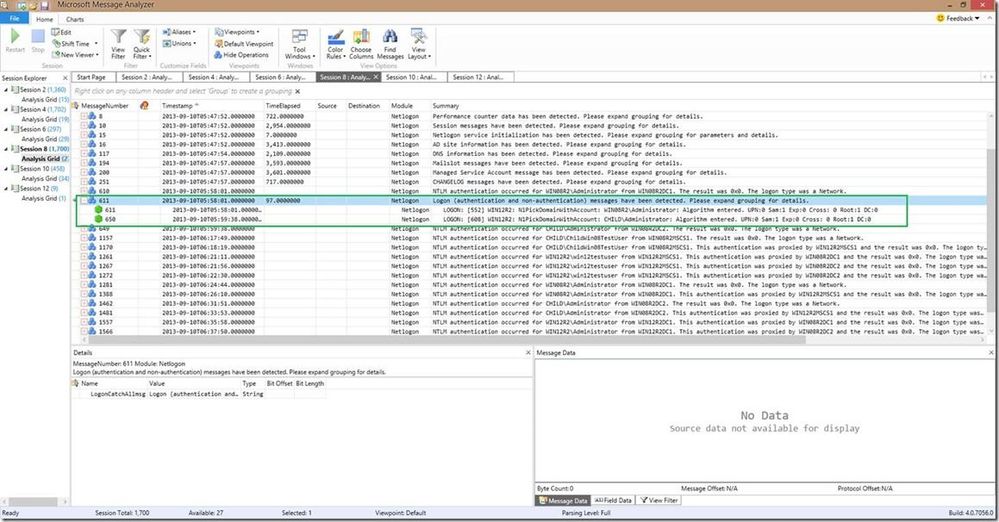Expand message row 8 grouping
The width and height of the screenshot is (999, 522).
click(x=83, y=117)
